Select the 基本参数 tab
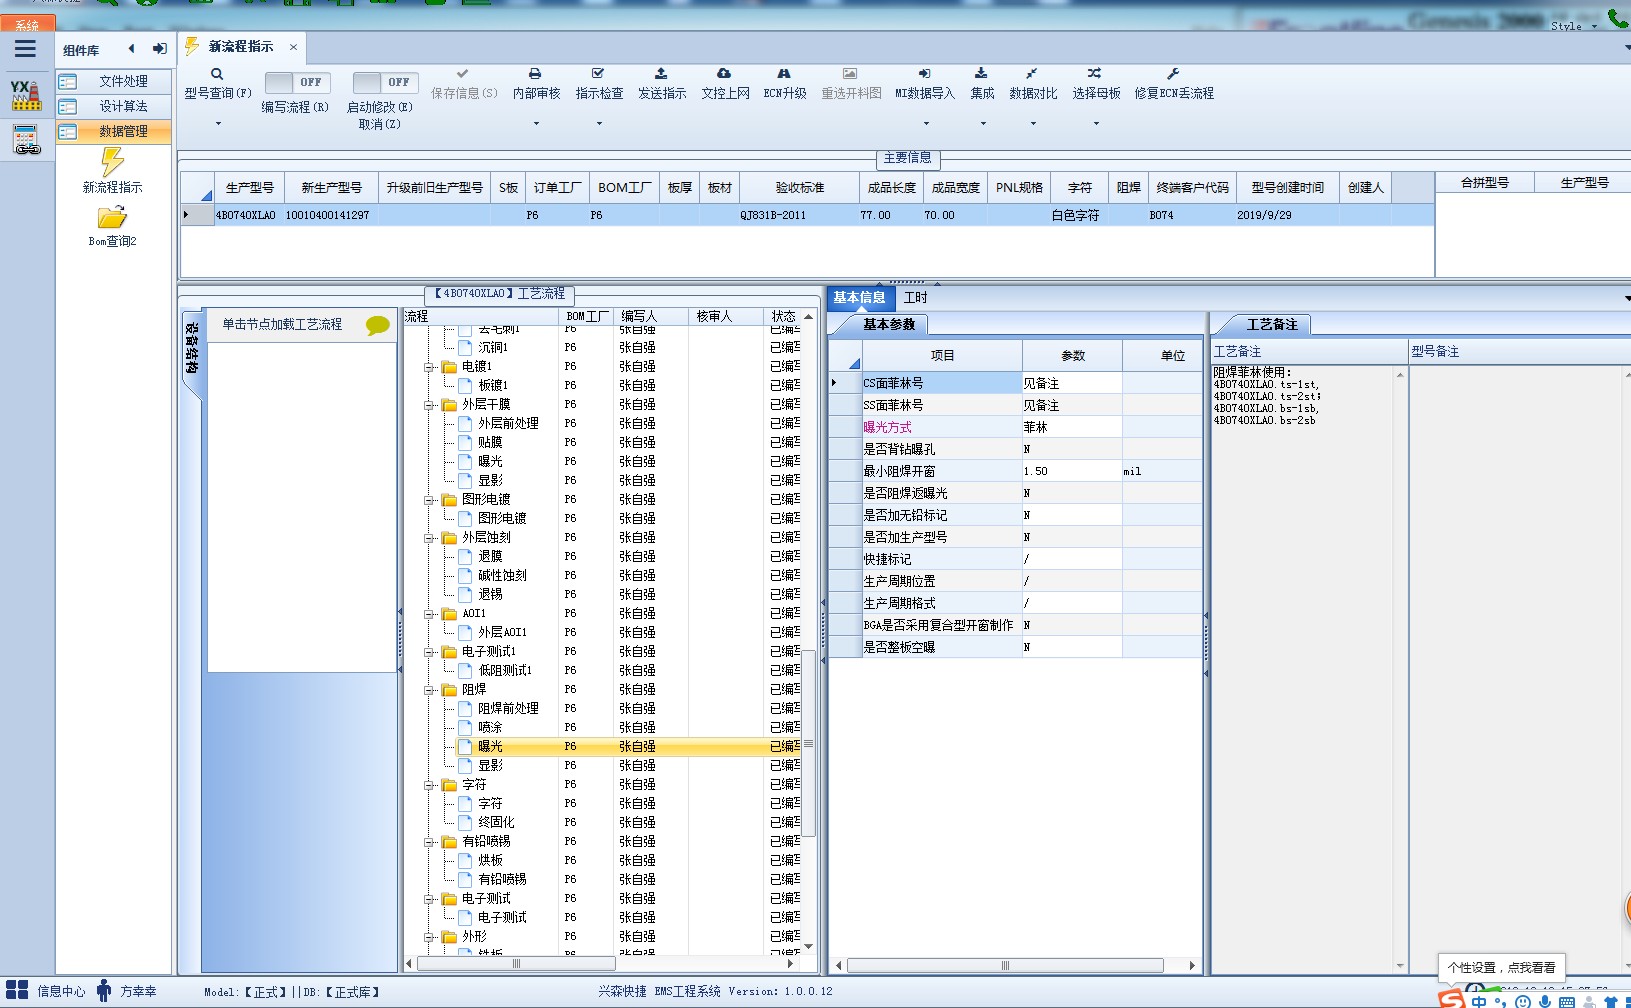 tap(889, 324)
